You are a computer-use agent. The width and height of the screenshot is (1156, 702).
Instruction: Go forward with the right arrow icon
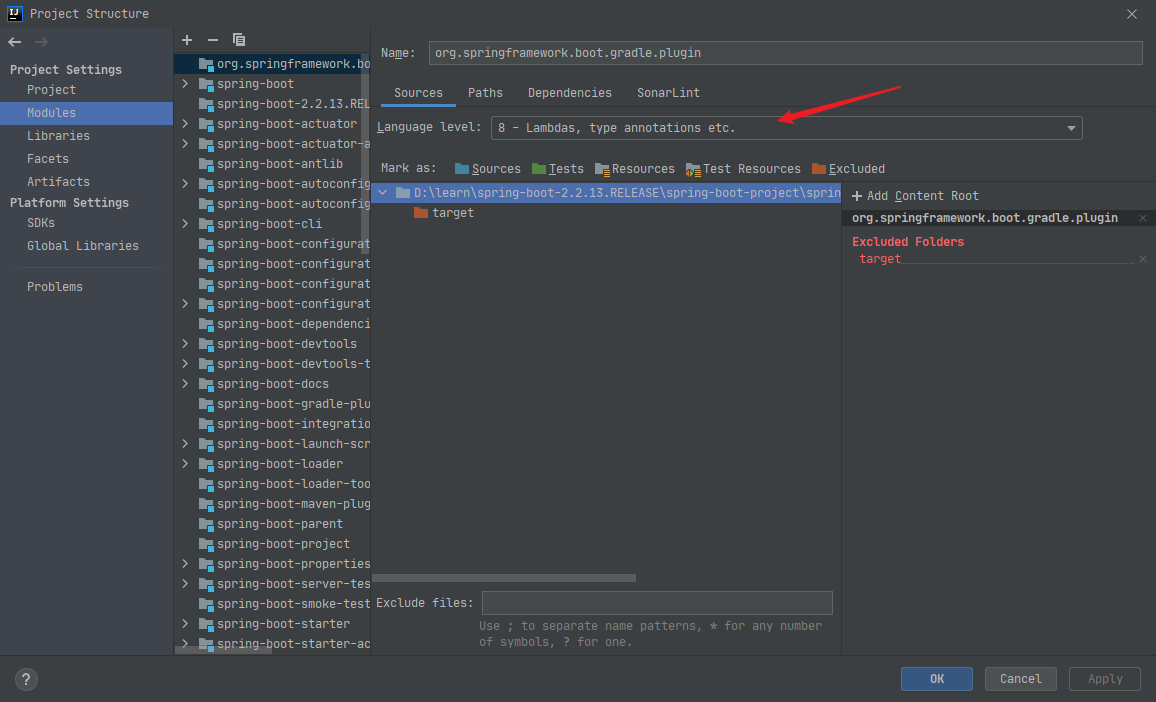tap(41, 42)
